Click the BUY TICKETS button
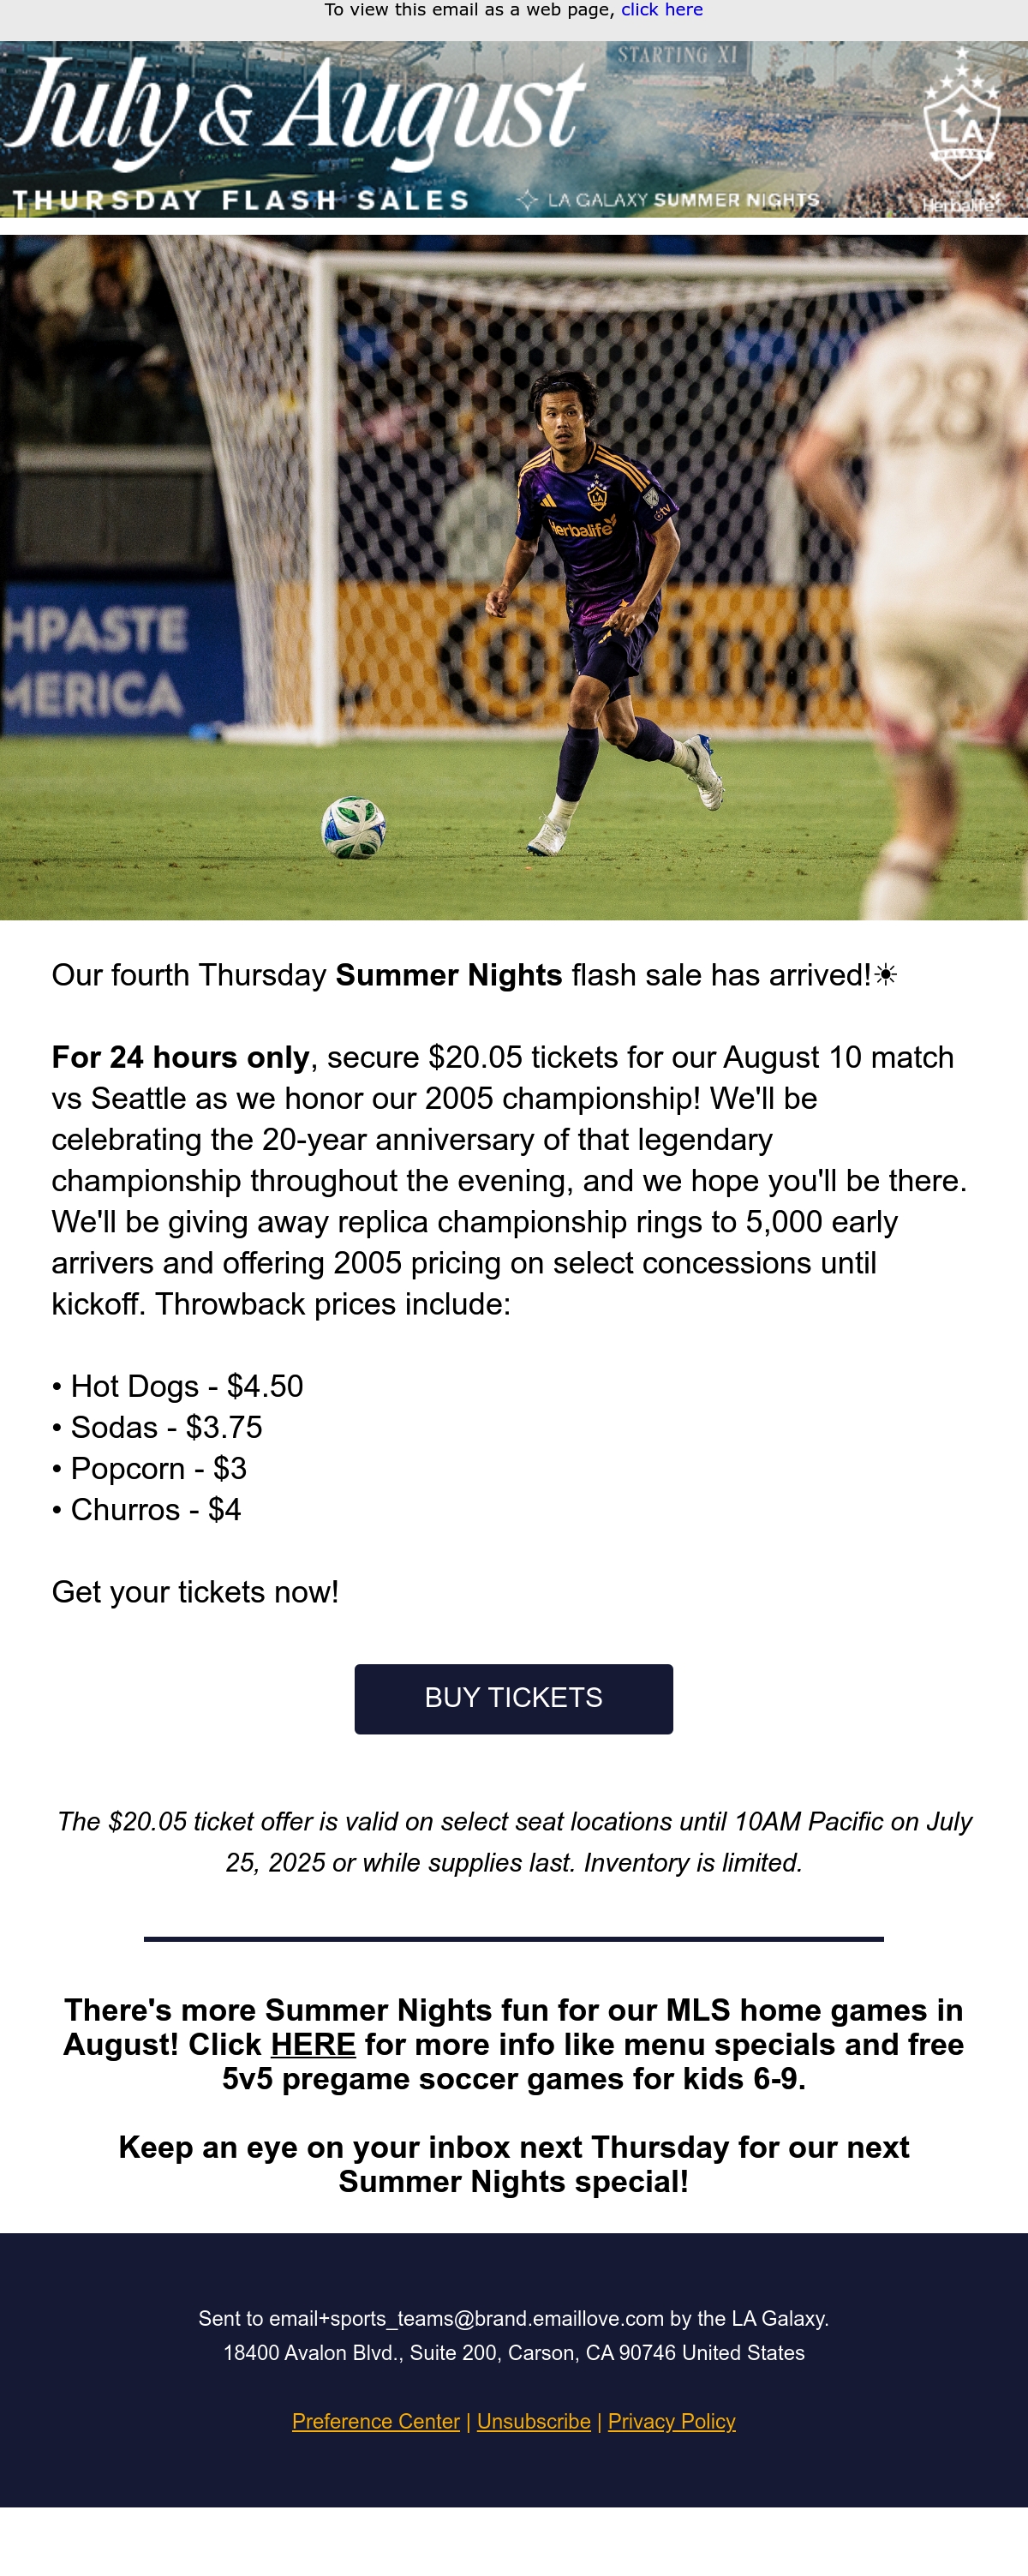The width and height of the screenshot is (1028, 2576). (x=514, y=1698)
